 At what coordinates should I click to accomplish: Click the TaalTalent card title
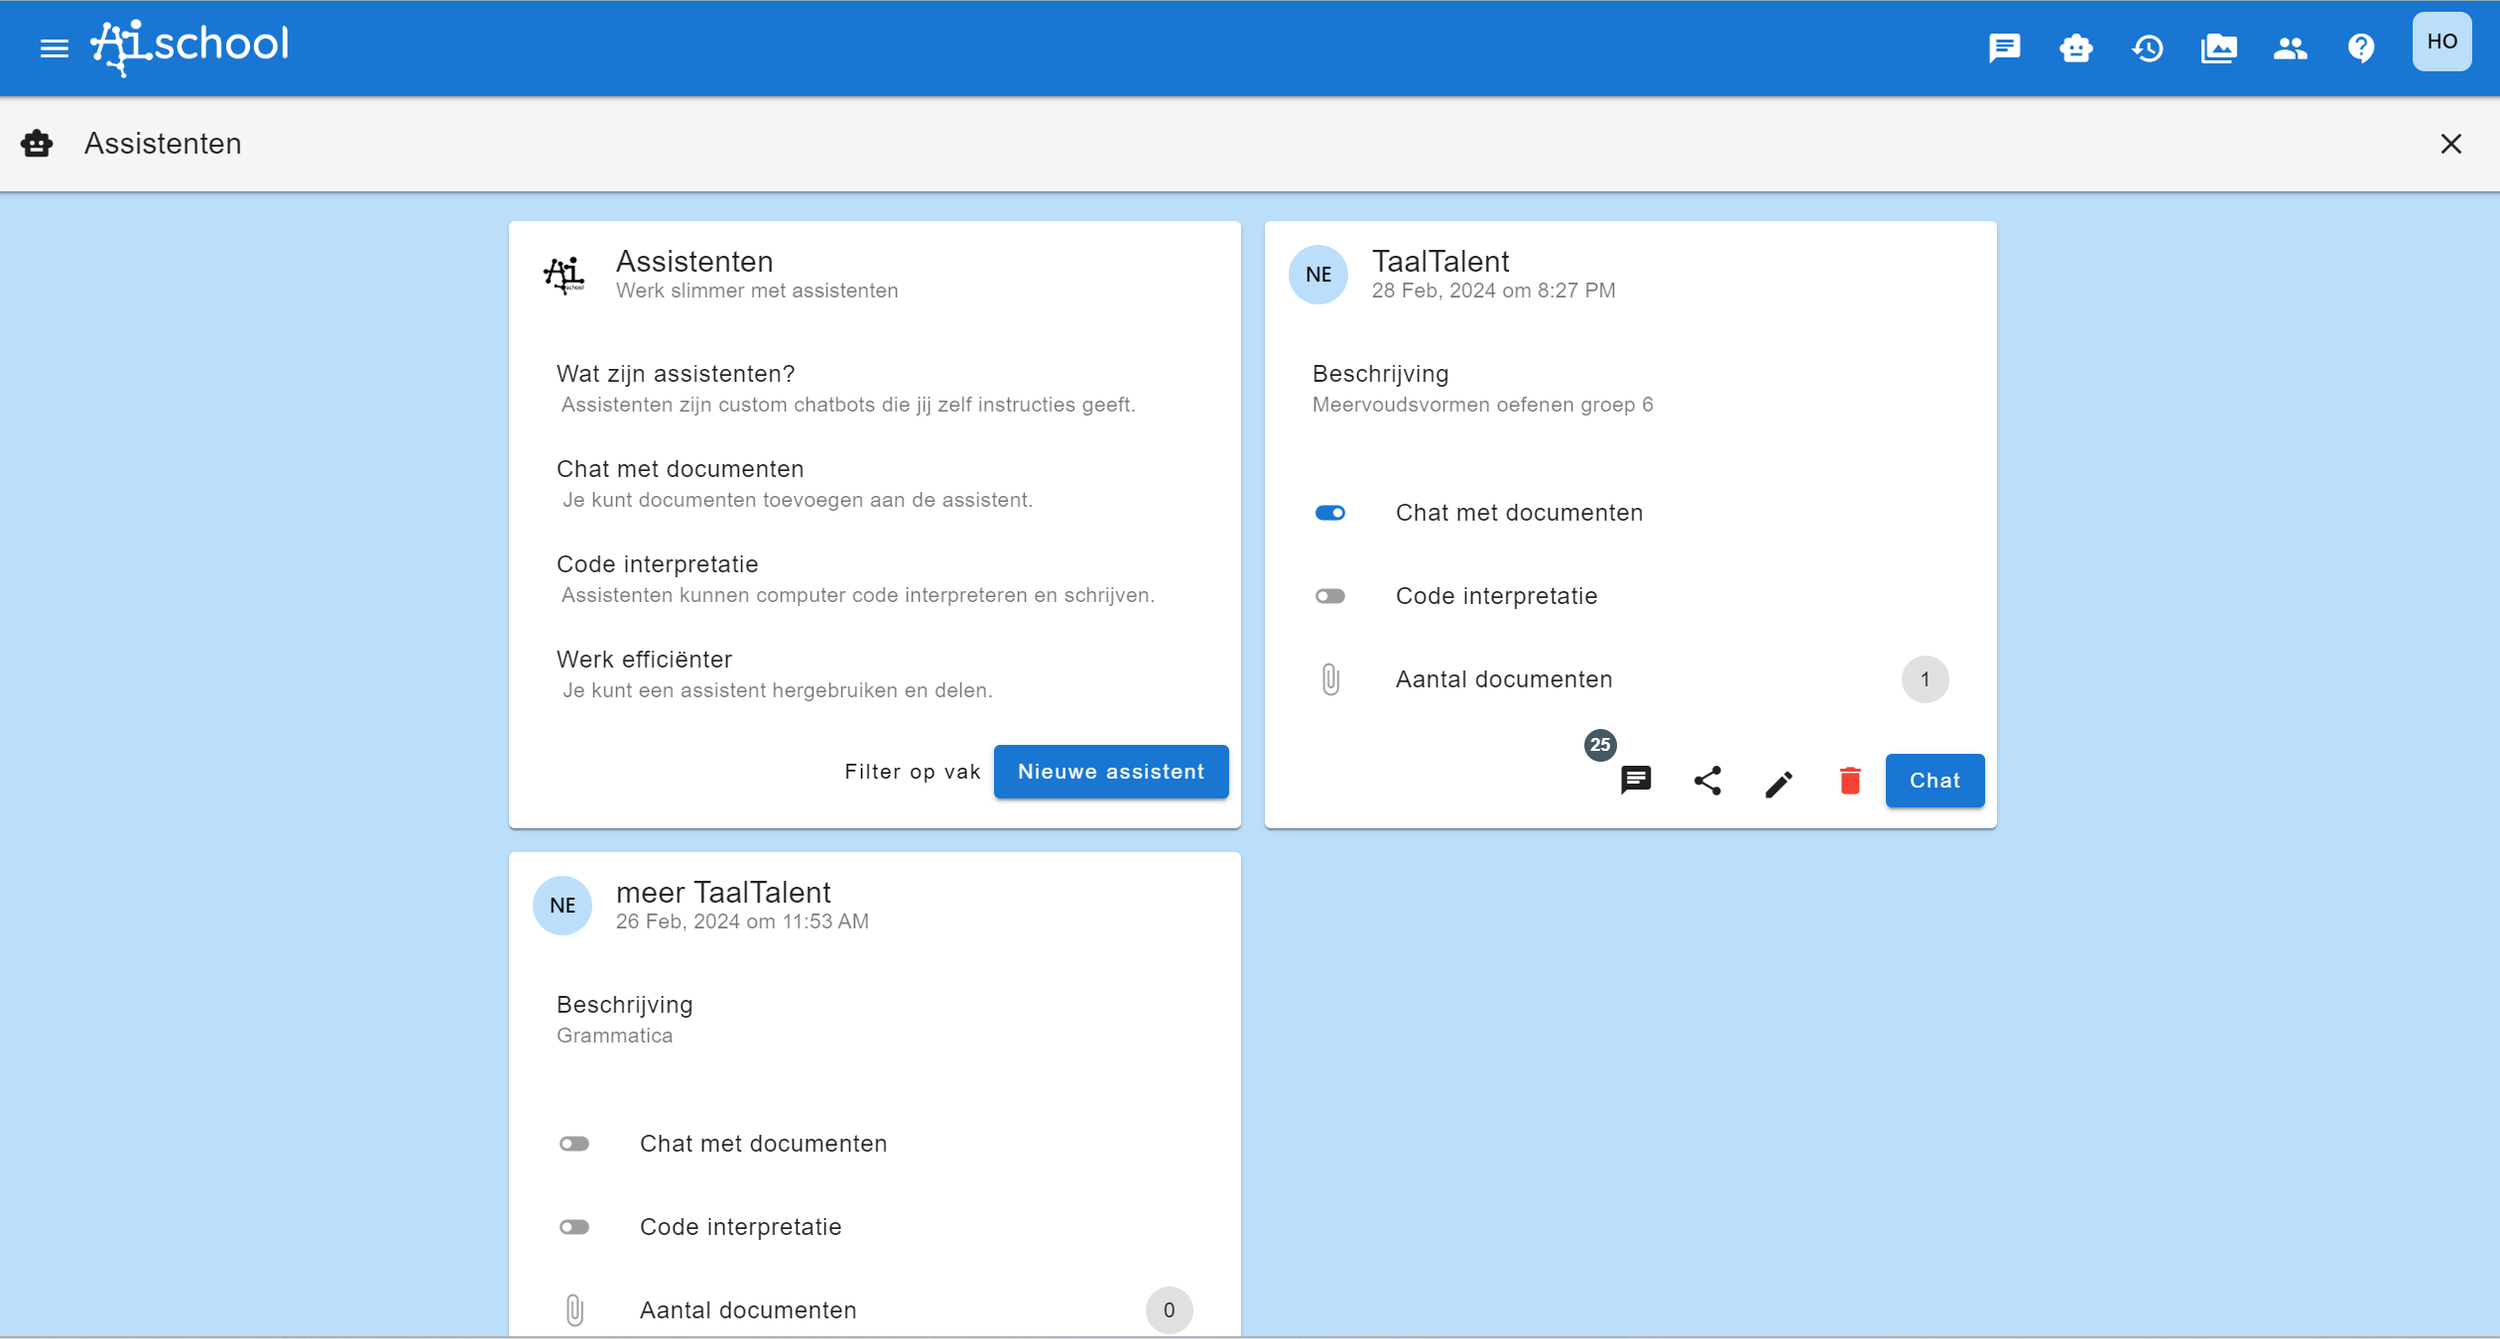pos(1440,262)
